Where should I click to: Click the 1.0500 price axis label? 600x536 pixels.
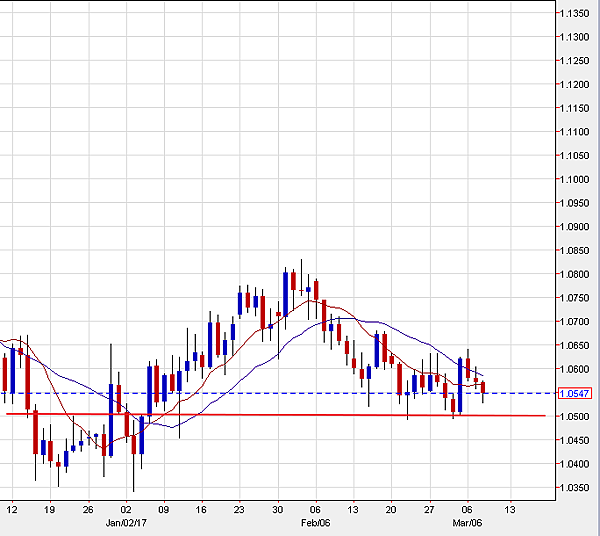[575, 417]
